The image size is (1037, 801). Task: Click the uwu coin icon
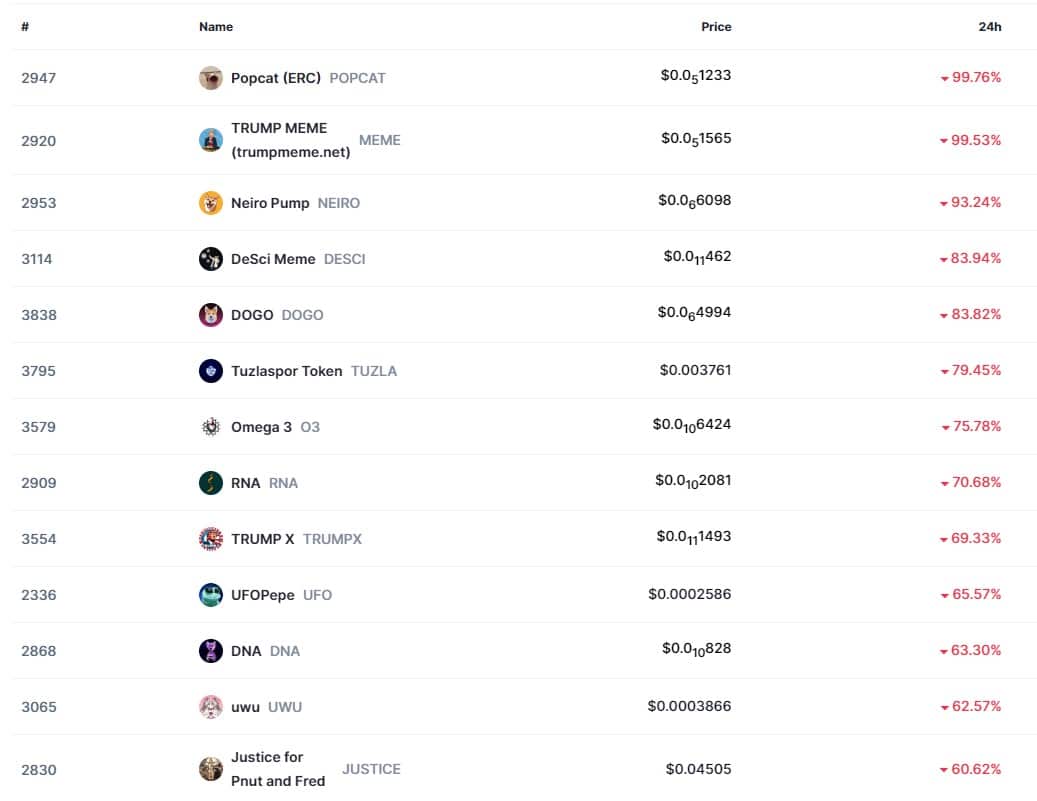[210, 707]
